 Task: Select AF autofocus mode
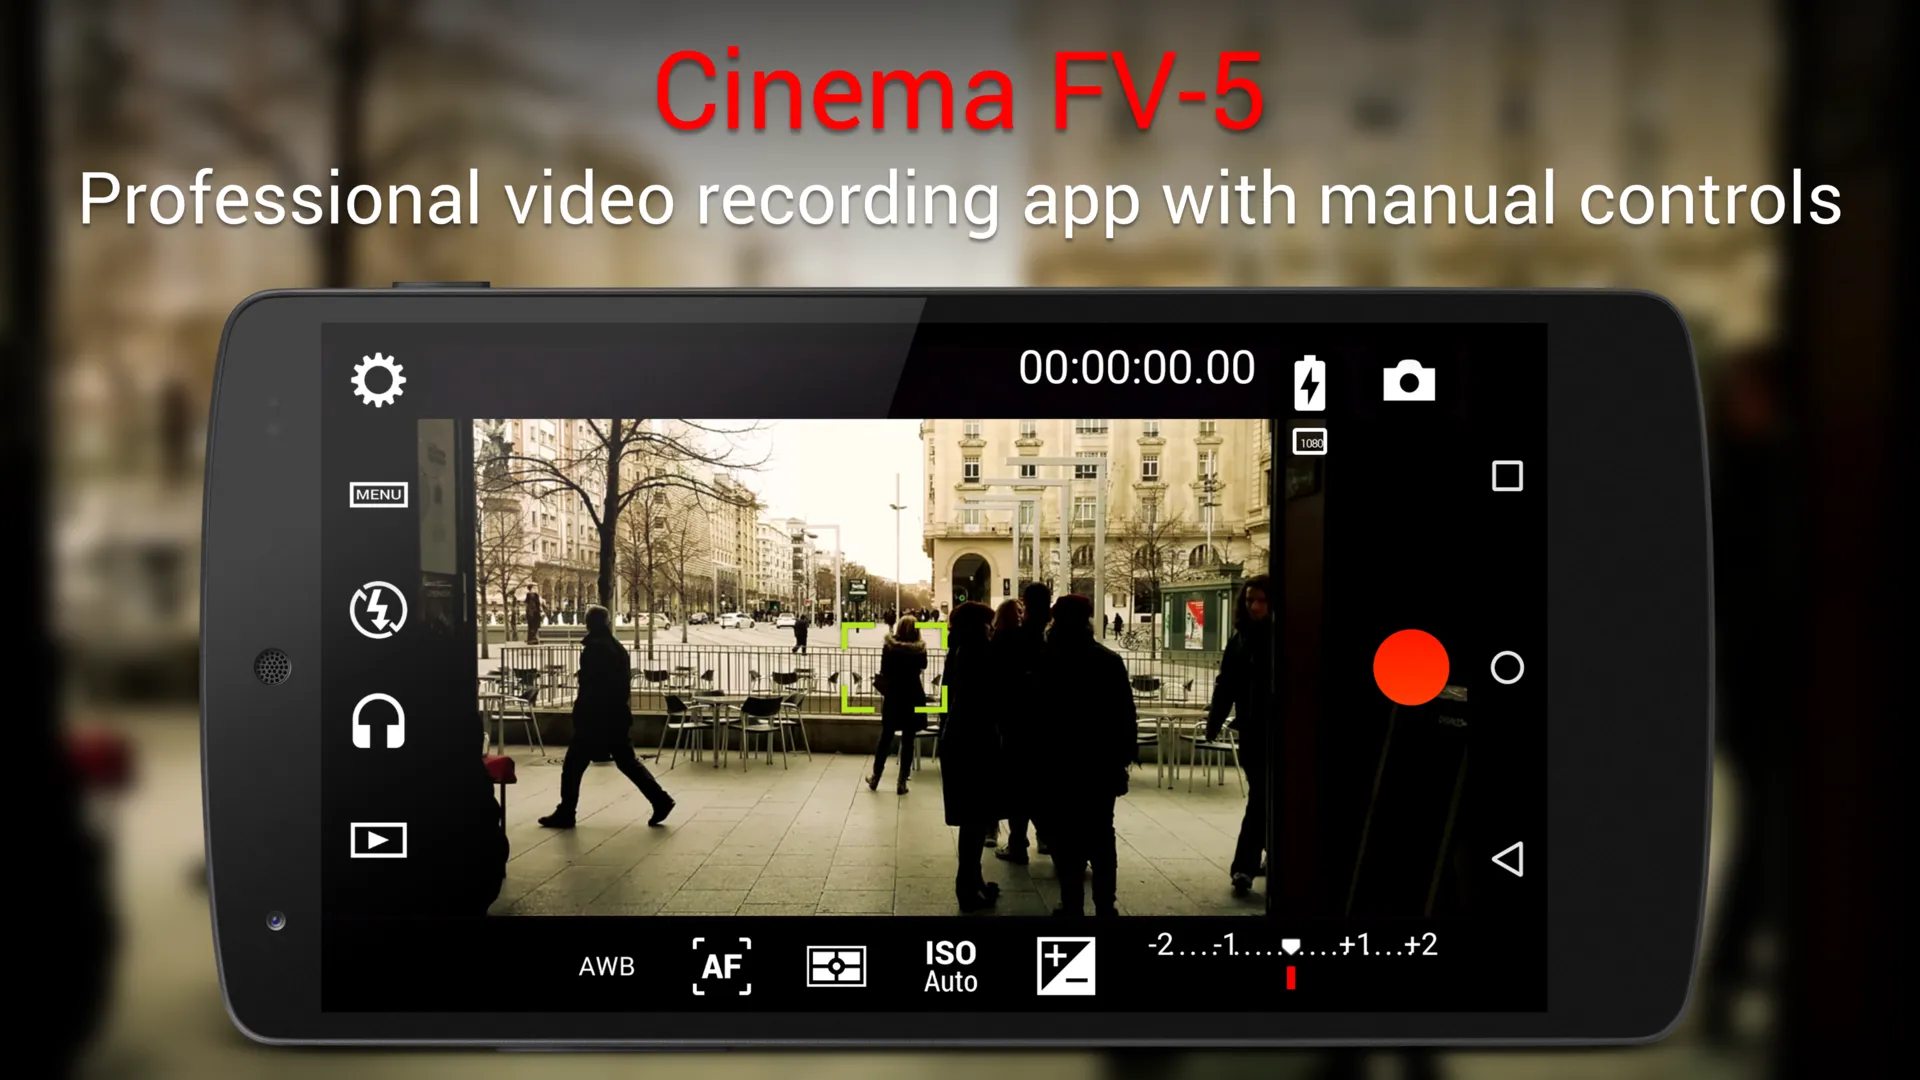pos(721,963)
